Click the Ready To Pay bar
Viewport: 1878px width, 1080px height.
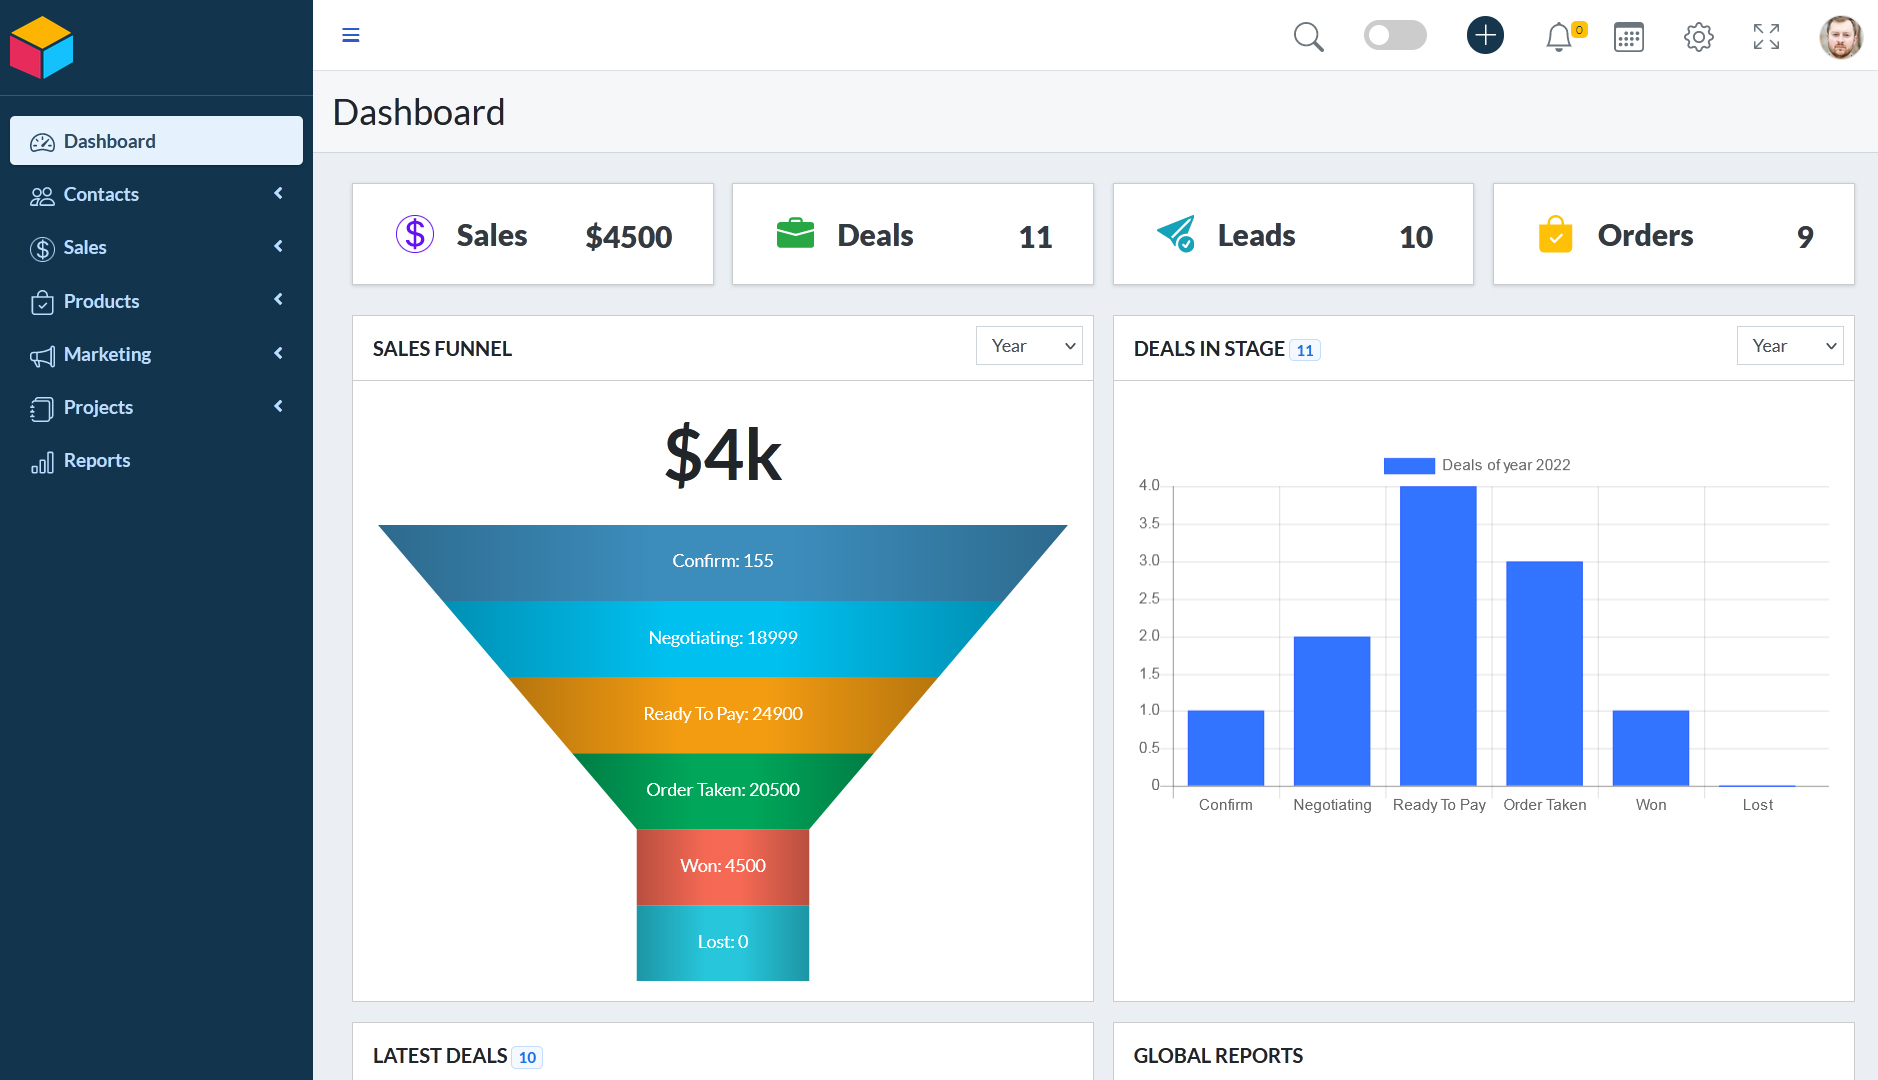coord(1438,636)
